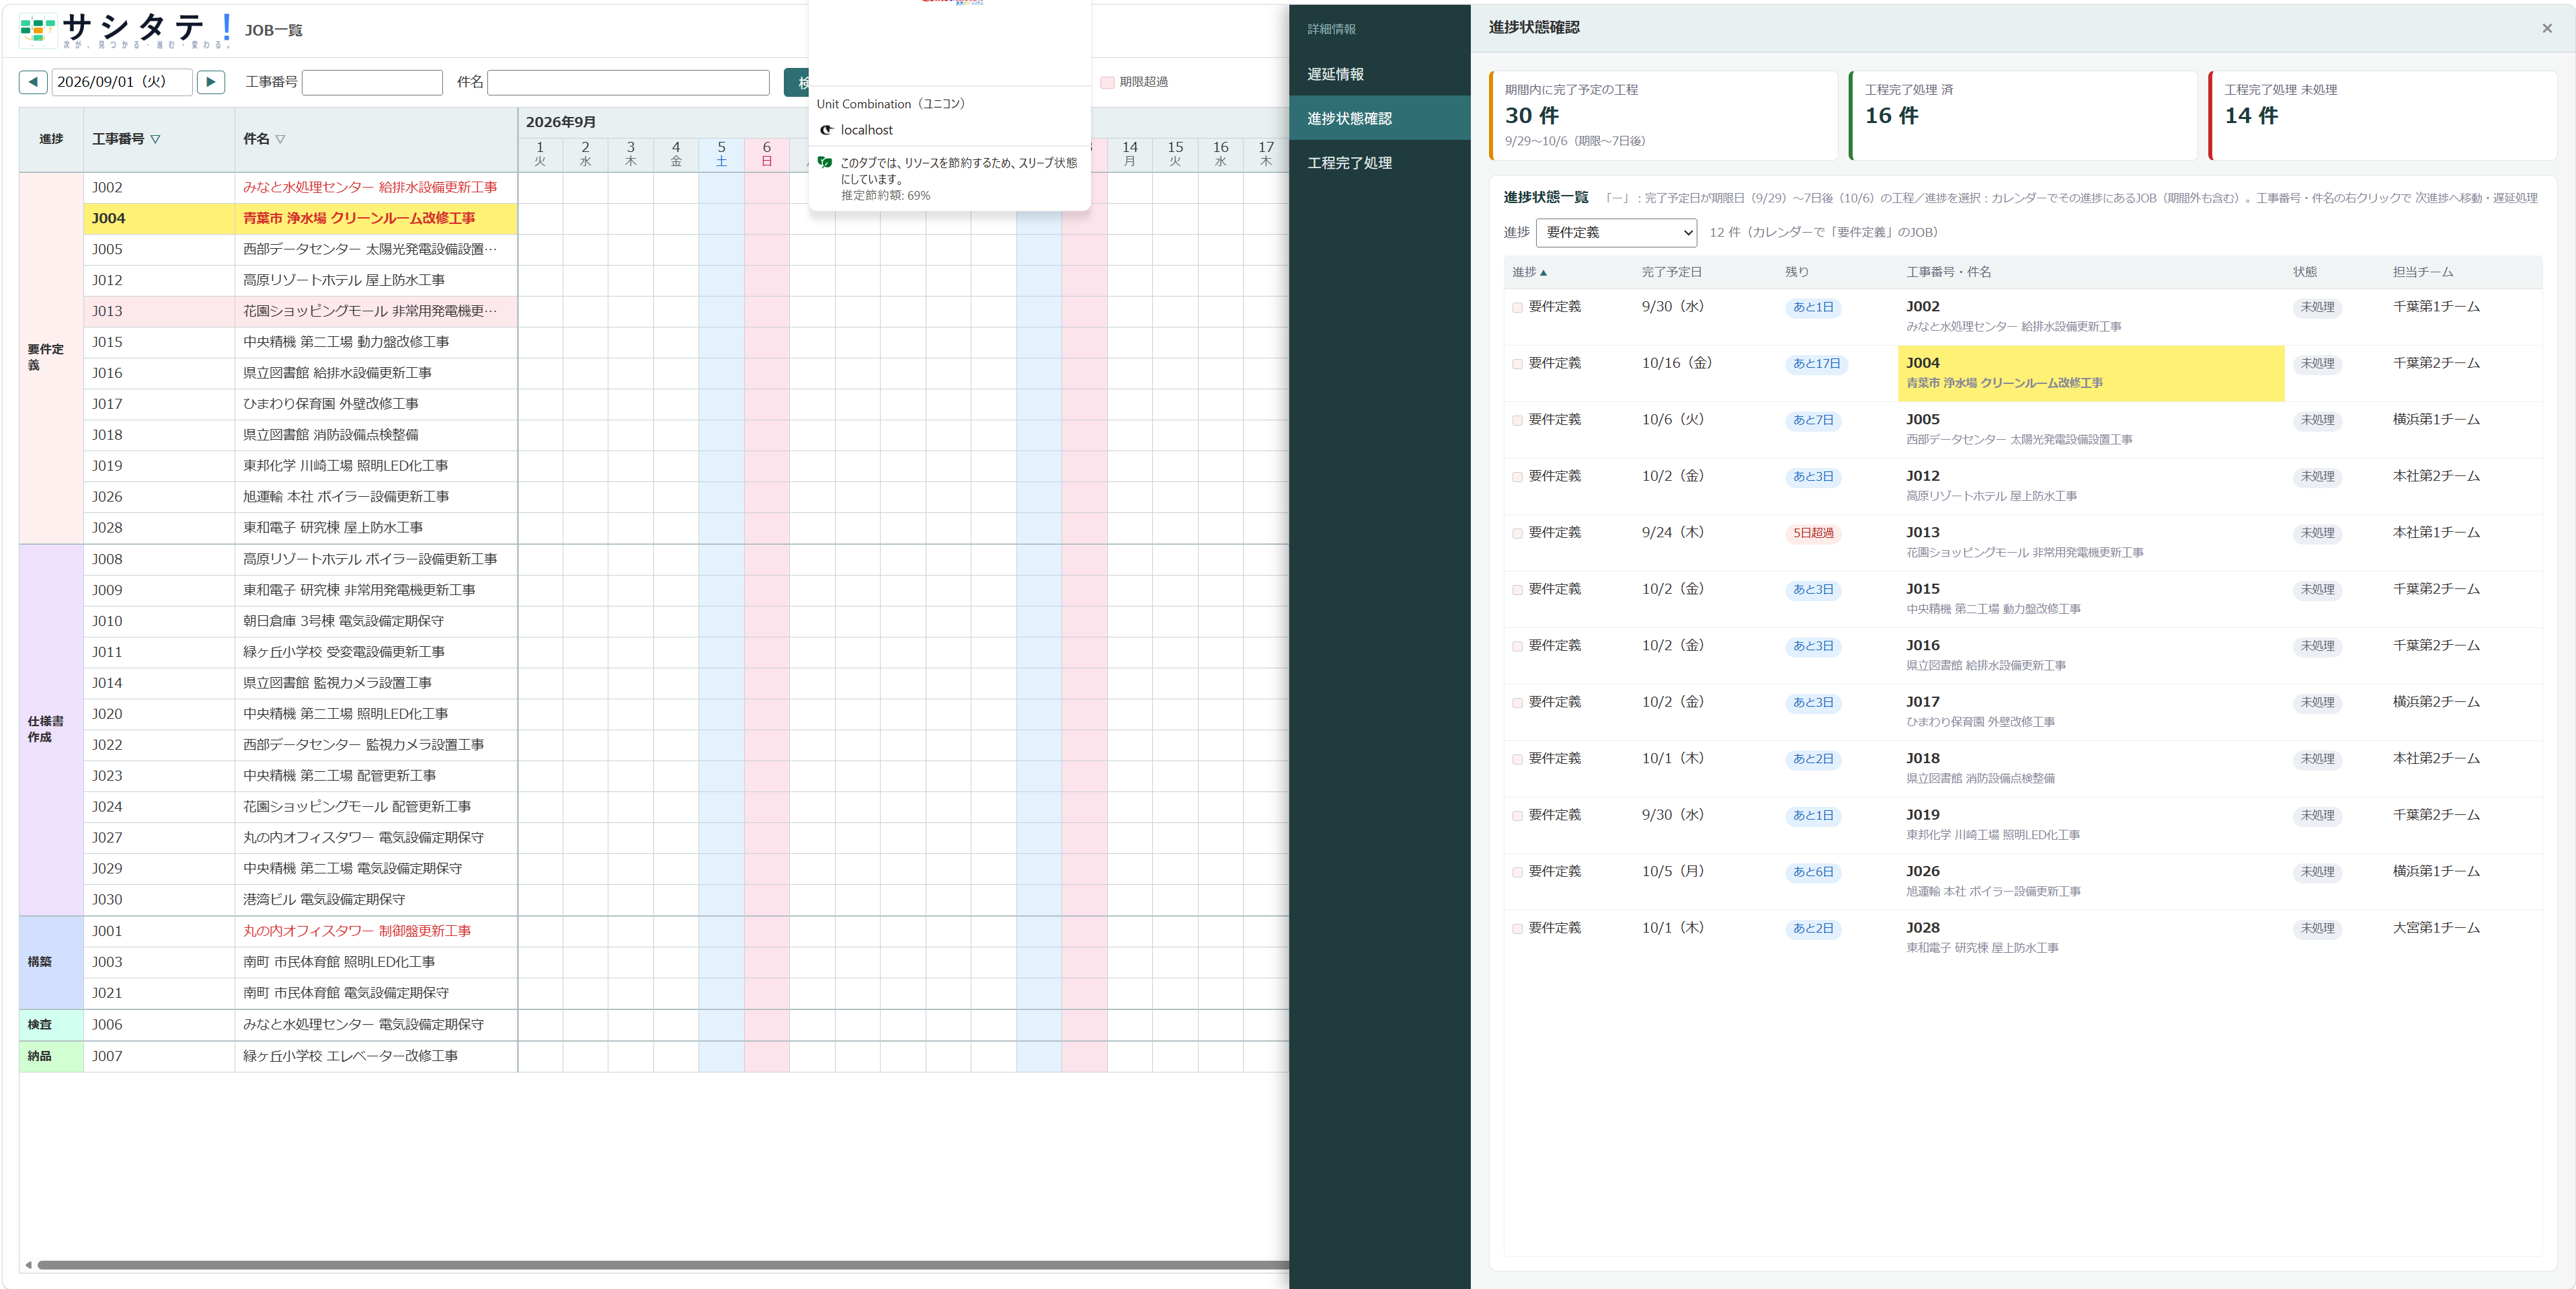This screenshot has height=1289, width=2576.
Task: Click the 期間内に完了予定の工程 30件 card
Action: [x=1663, y=115]
